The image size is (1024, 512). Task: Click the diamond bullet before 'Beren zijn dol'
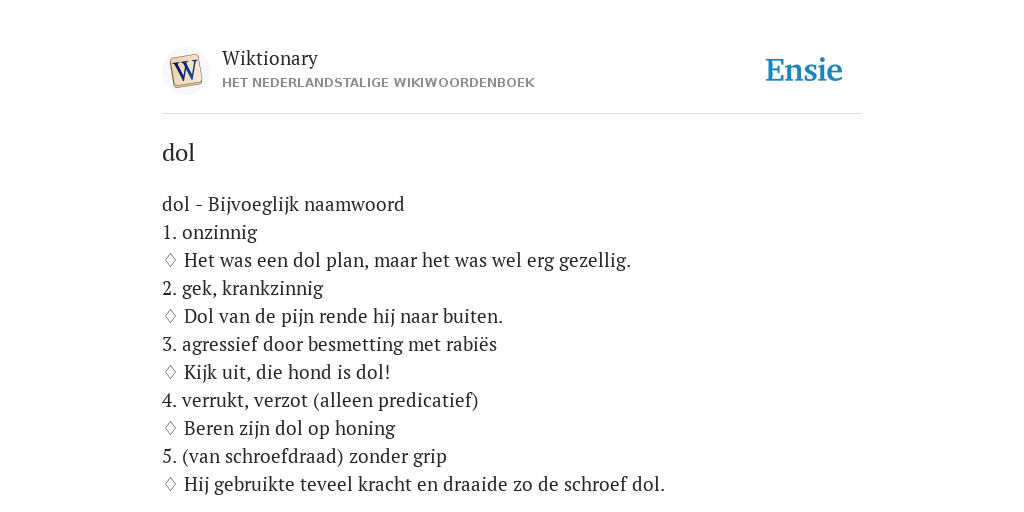[170, 428]
